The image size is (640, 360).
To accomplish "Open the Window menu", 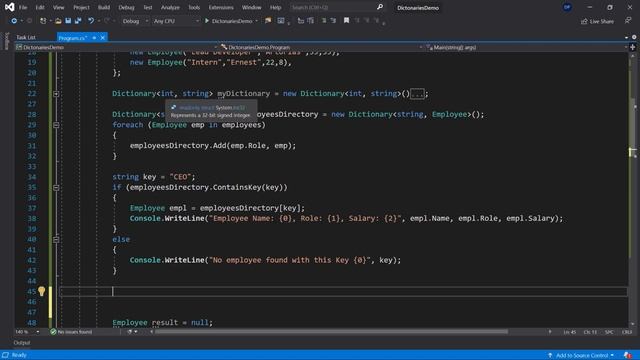I will tap(251, 7).
